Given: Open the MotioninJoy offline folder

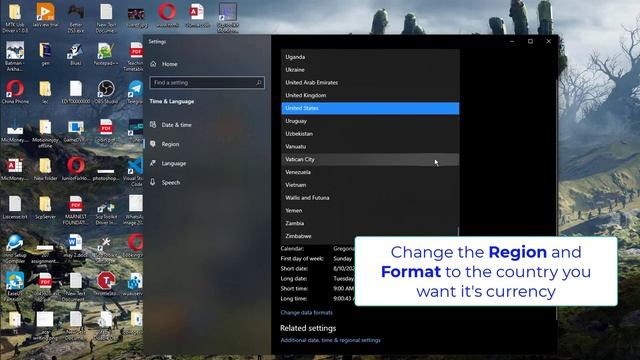Looking at the screenshot, I should [x=45, y=133].
